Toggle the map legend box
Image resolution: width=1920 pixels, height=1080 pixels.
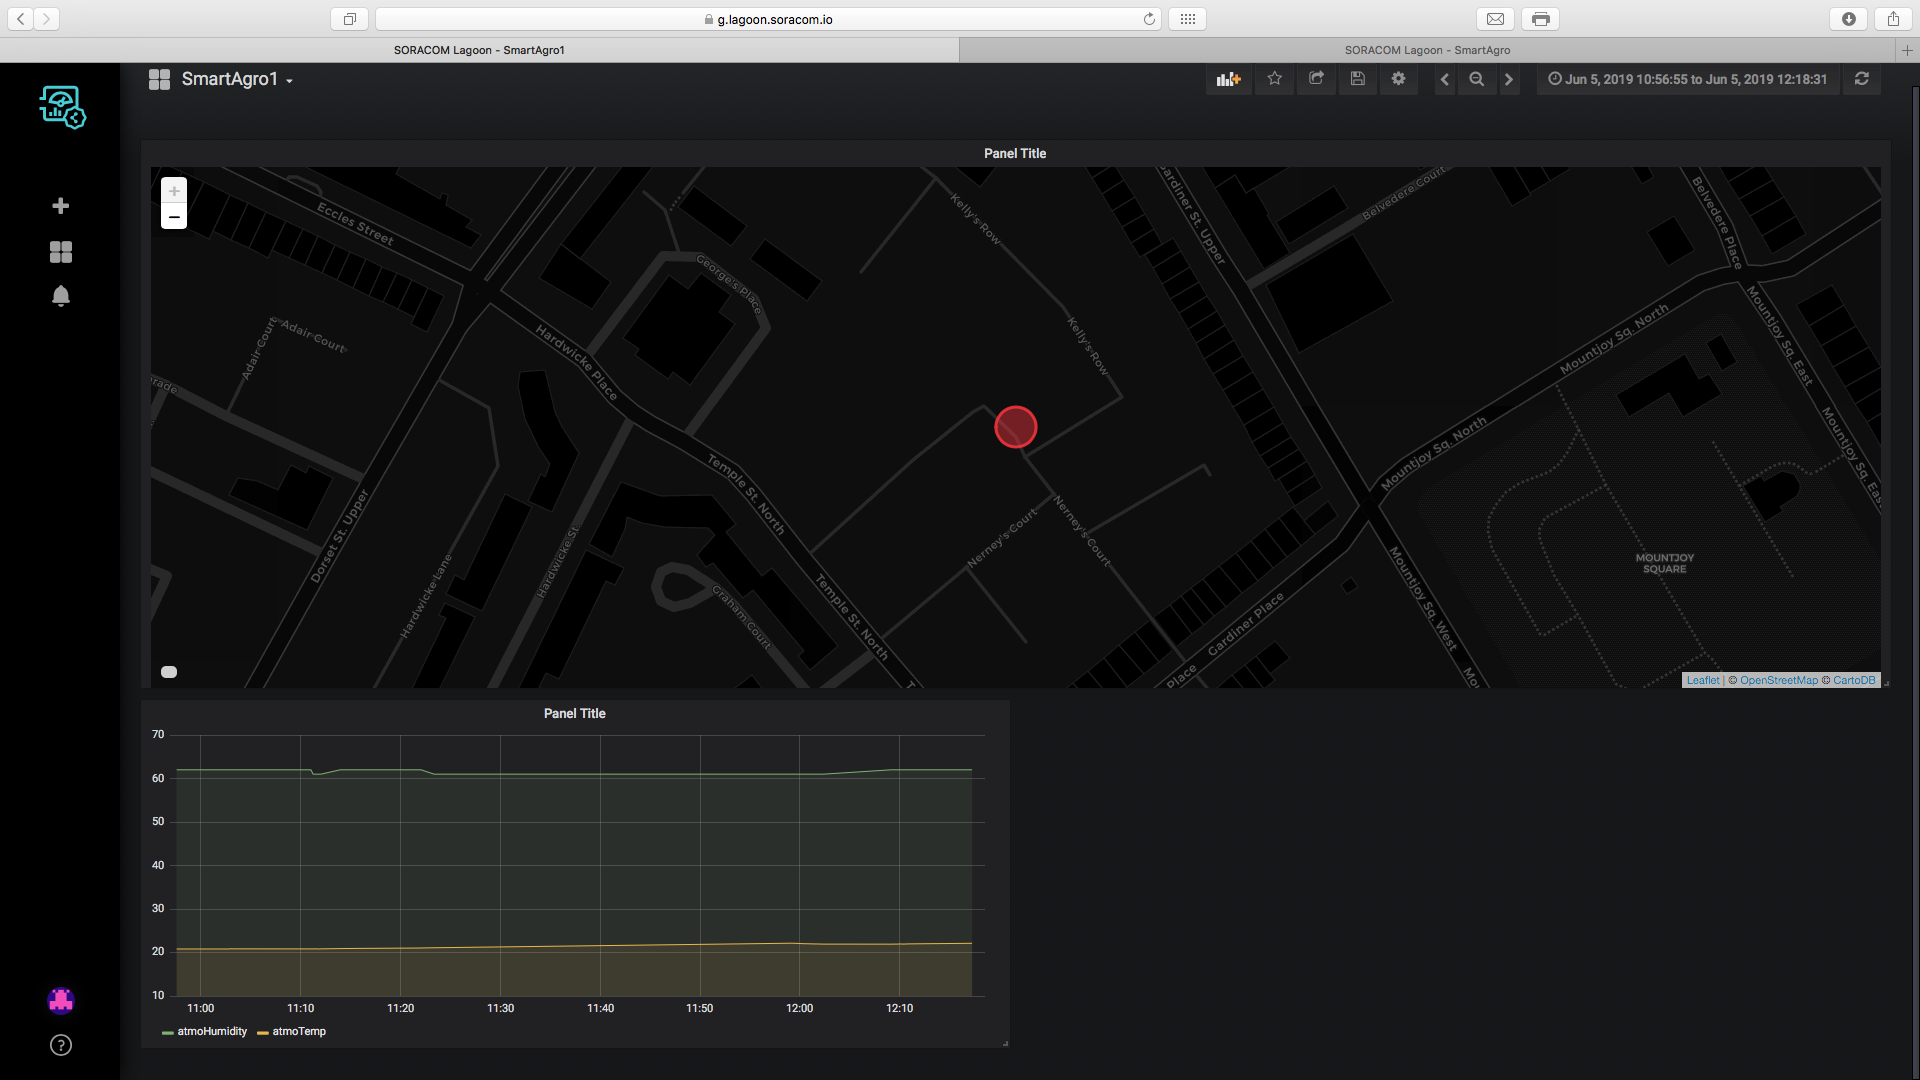click(169, 672)
